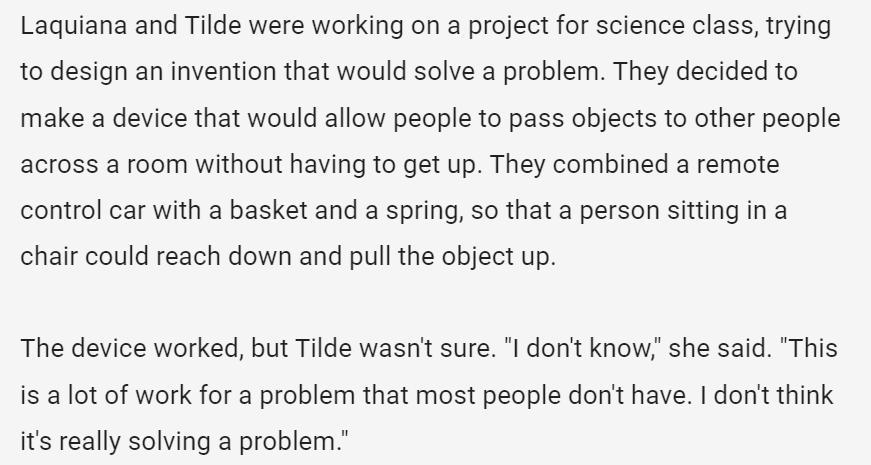Click "The device worked" in second paragraph
871x465 pixels.
pos(132,349)
